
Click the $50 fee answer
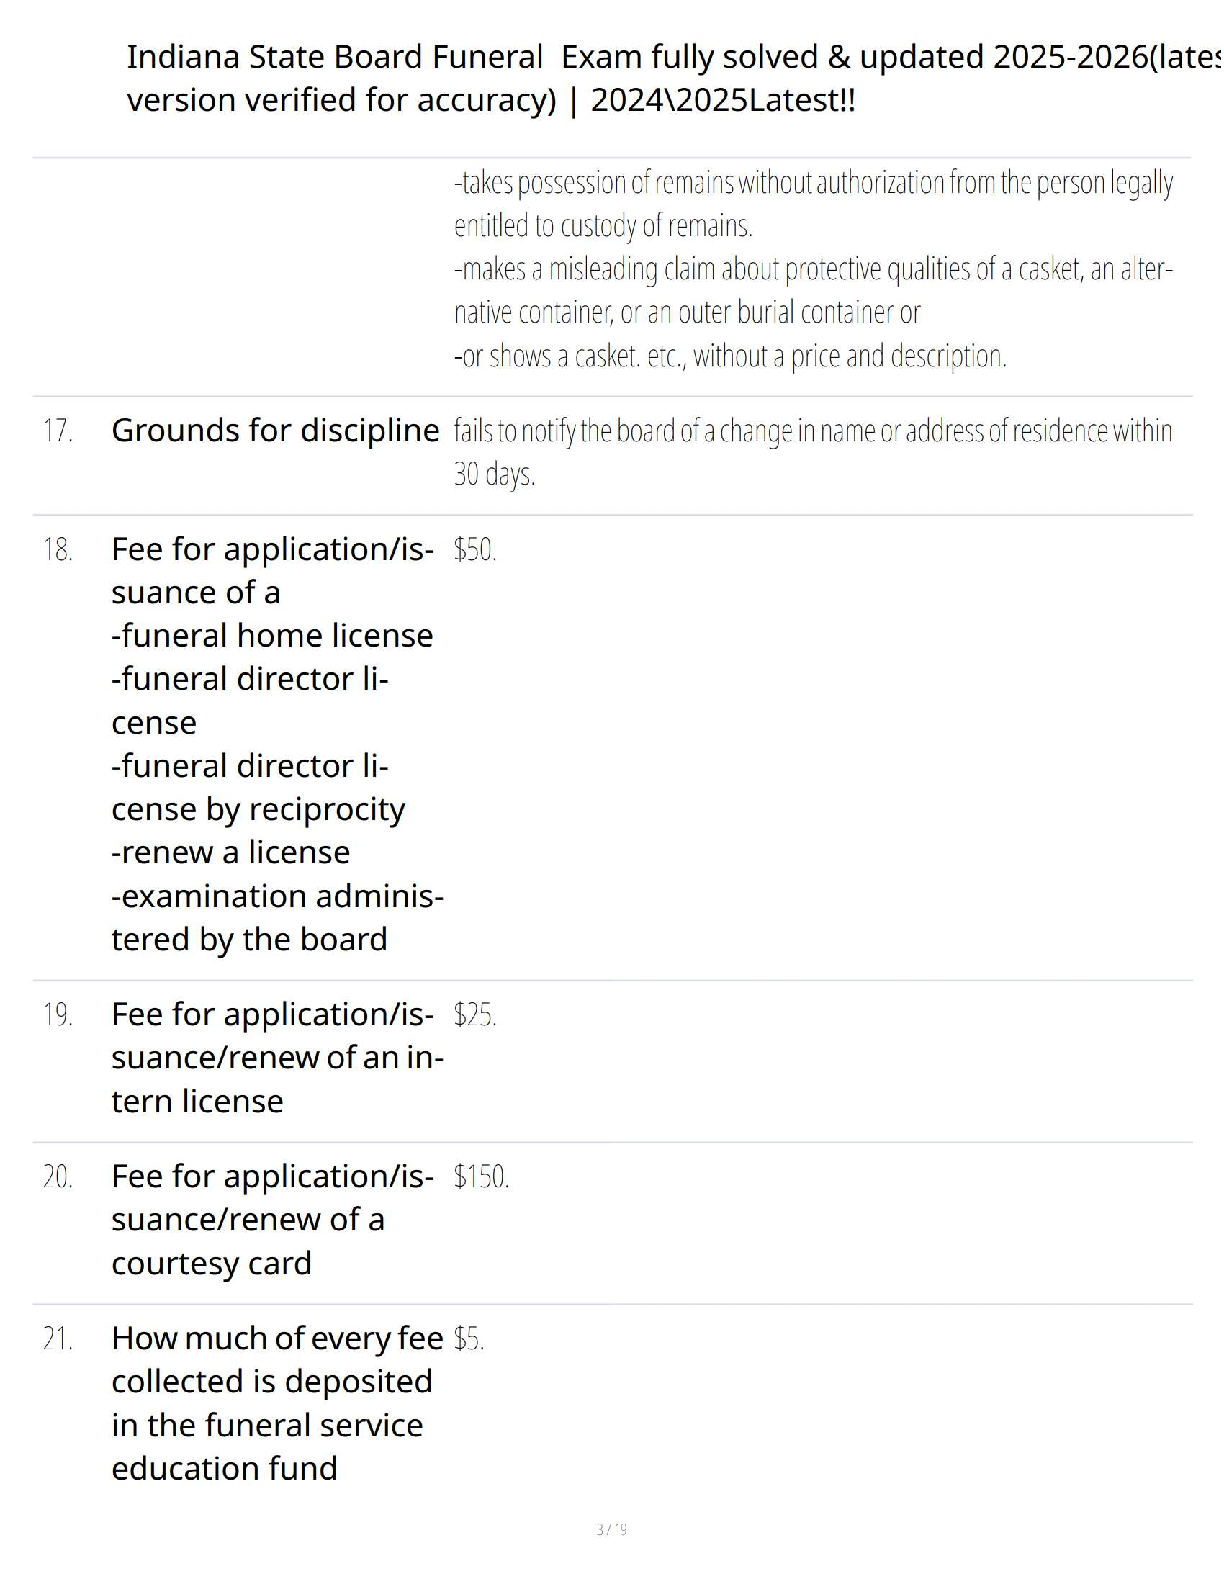pyautogui.click(x=474, y=550)
